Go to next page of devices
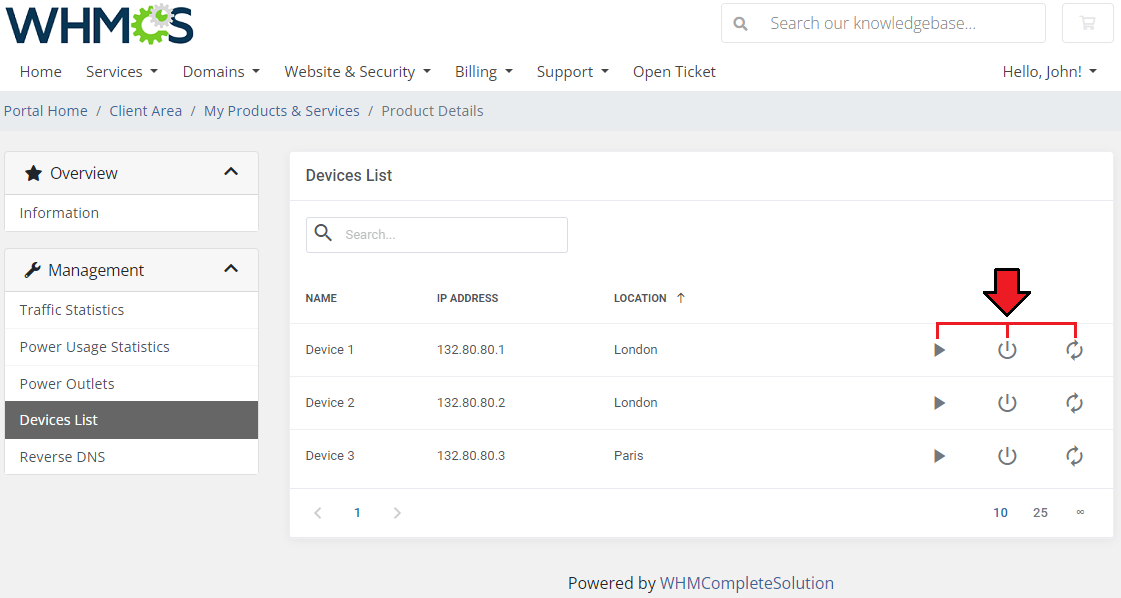The height and width of the screenshot is (598, 1121). point(397,513)
